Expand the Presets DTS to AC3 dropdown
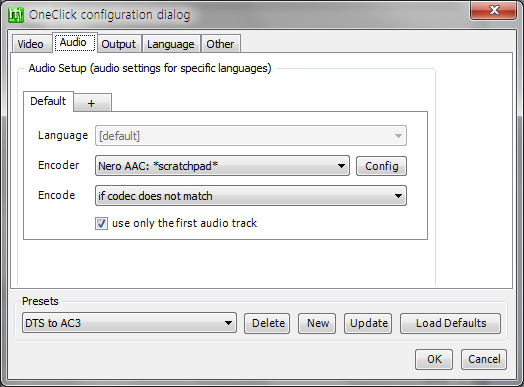The height and width of the screenshot is (387, 524). click(x=129, y=323)
